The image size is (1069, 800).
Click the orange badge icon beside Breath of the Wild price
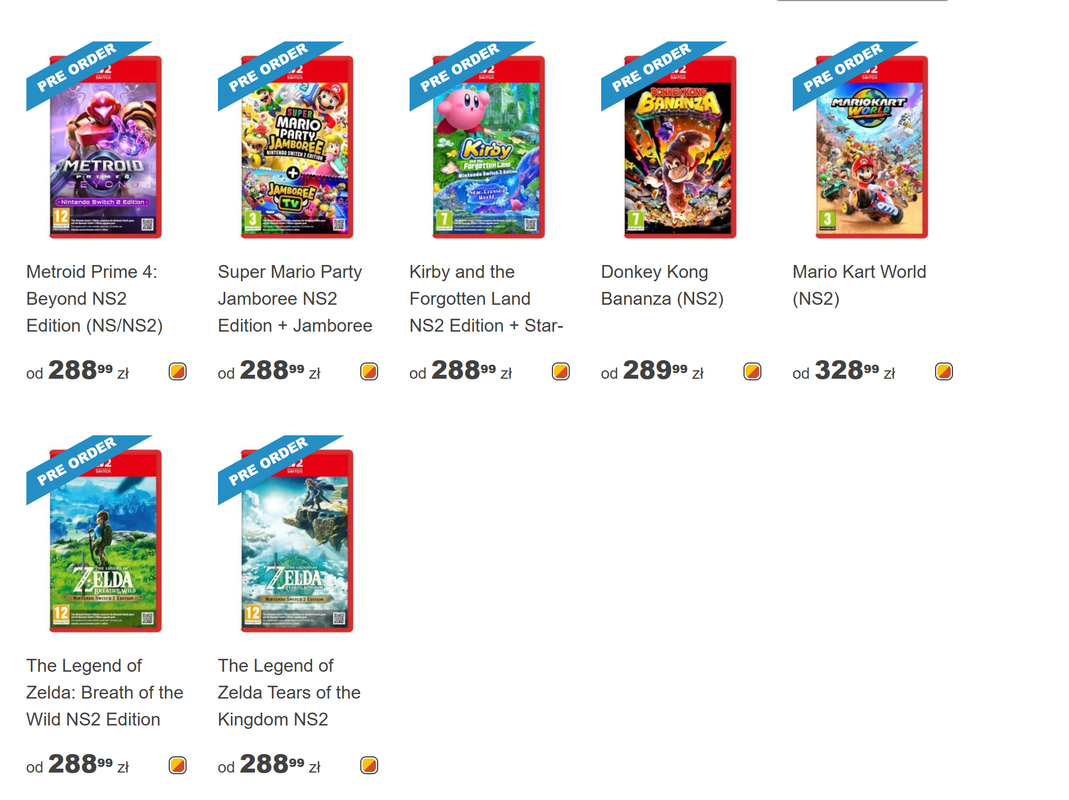point(178,765)
